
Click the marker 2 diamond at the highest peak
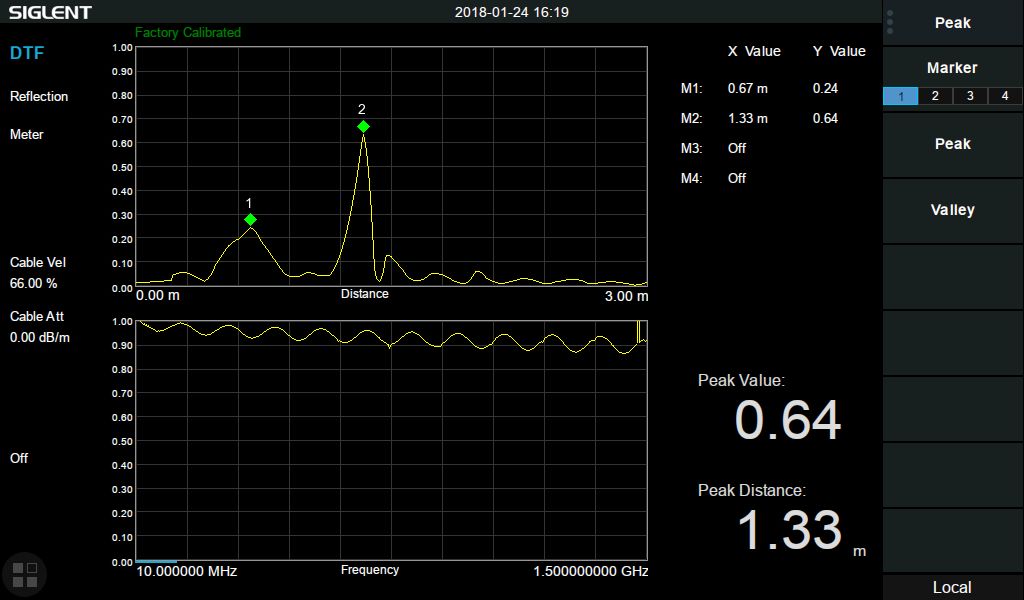click(363, 126)
